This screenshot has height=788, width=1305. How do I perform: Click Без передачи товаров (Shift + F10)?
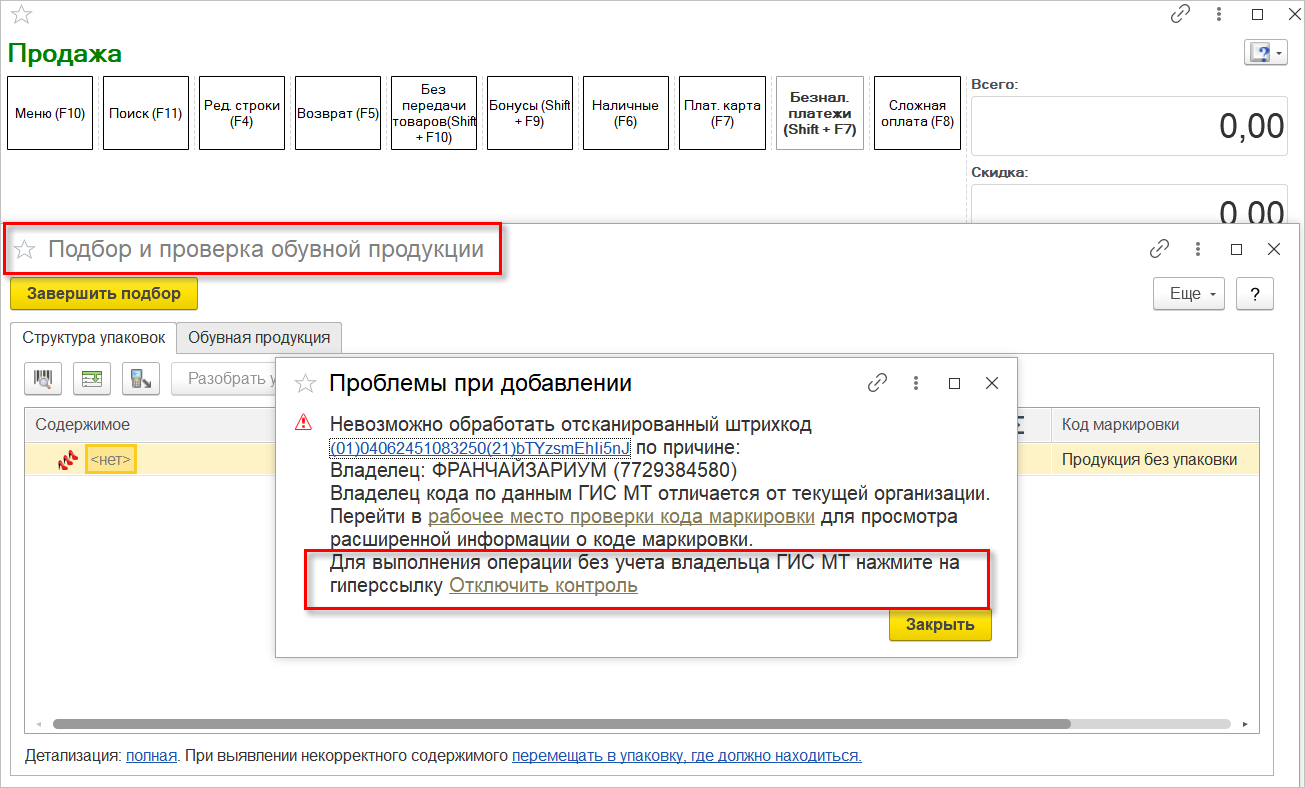434,113
